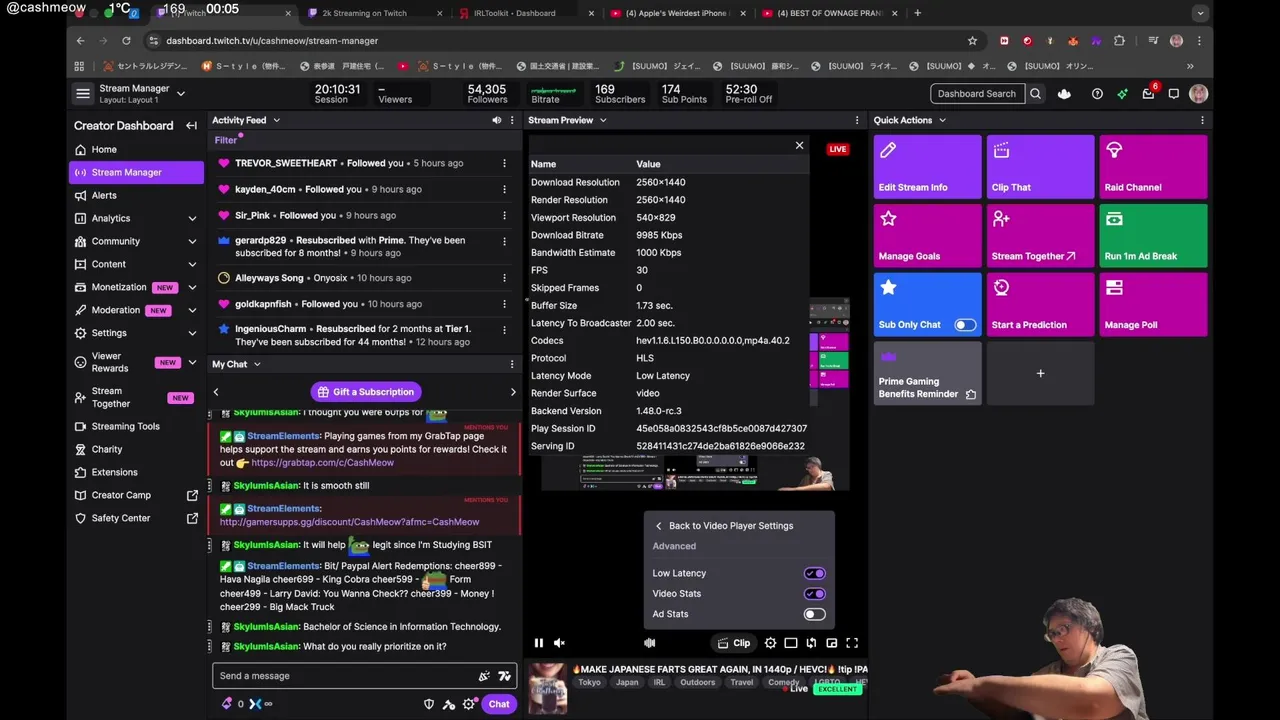The image size is (1280, 720).
Task: Open Activity Feed panel options menu
Action: pos(512,120)
